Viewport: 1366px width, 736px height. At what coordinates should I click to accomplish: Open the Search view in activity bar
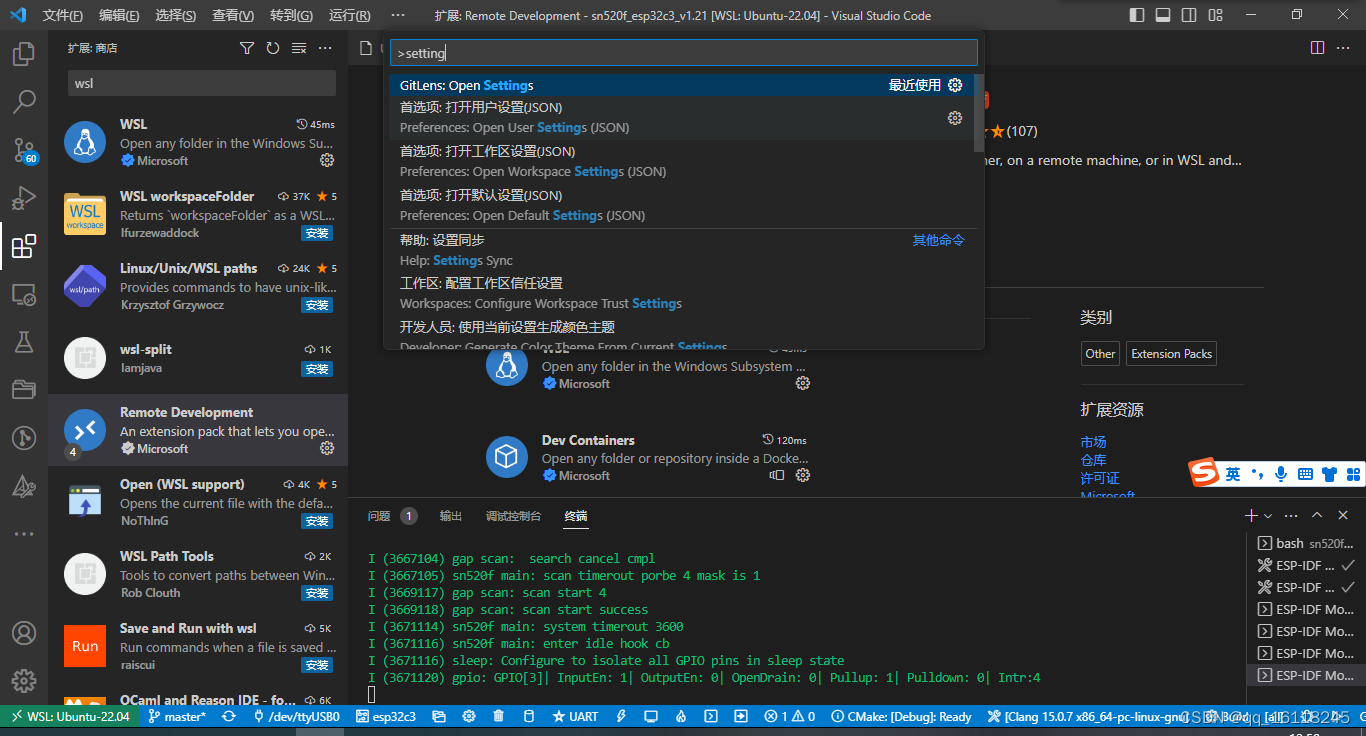point(24,101)
